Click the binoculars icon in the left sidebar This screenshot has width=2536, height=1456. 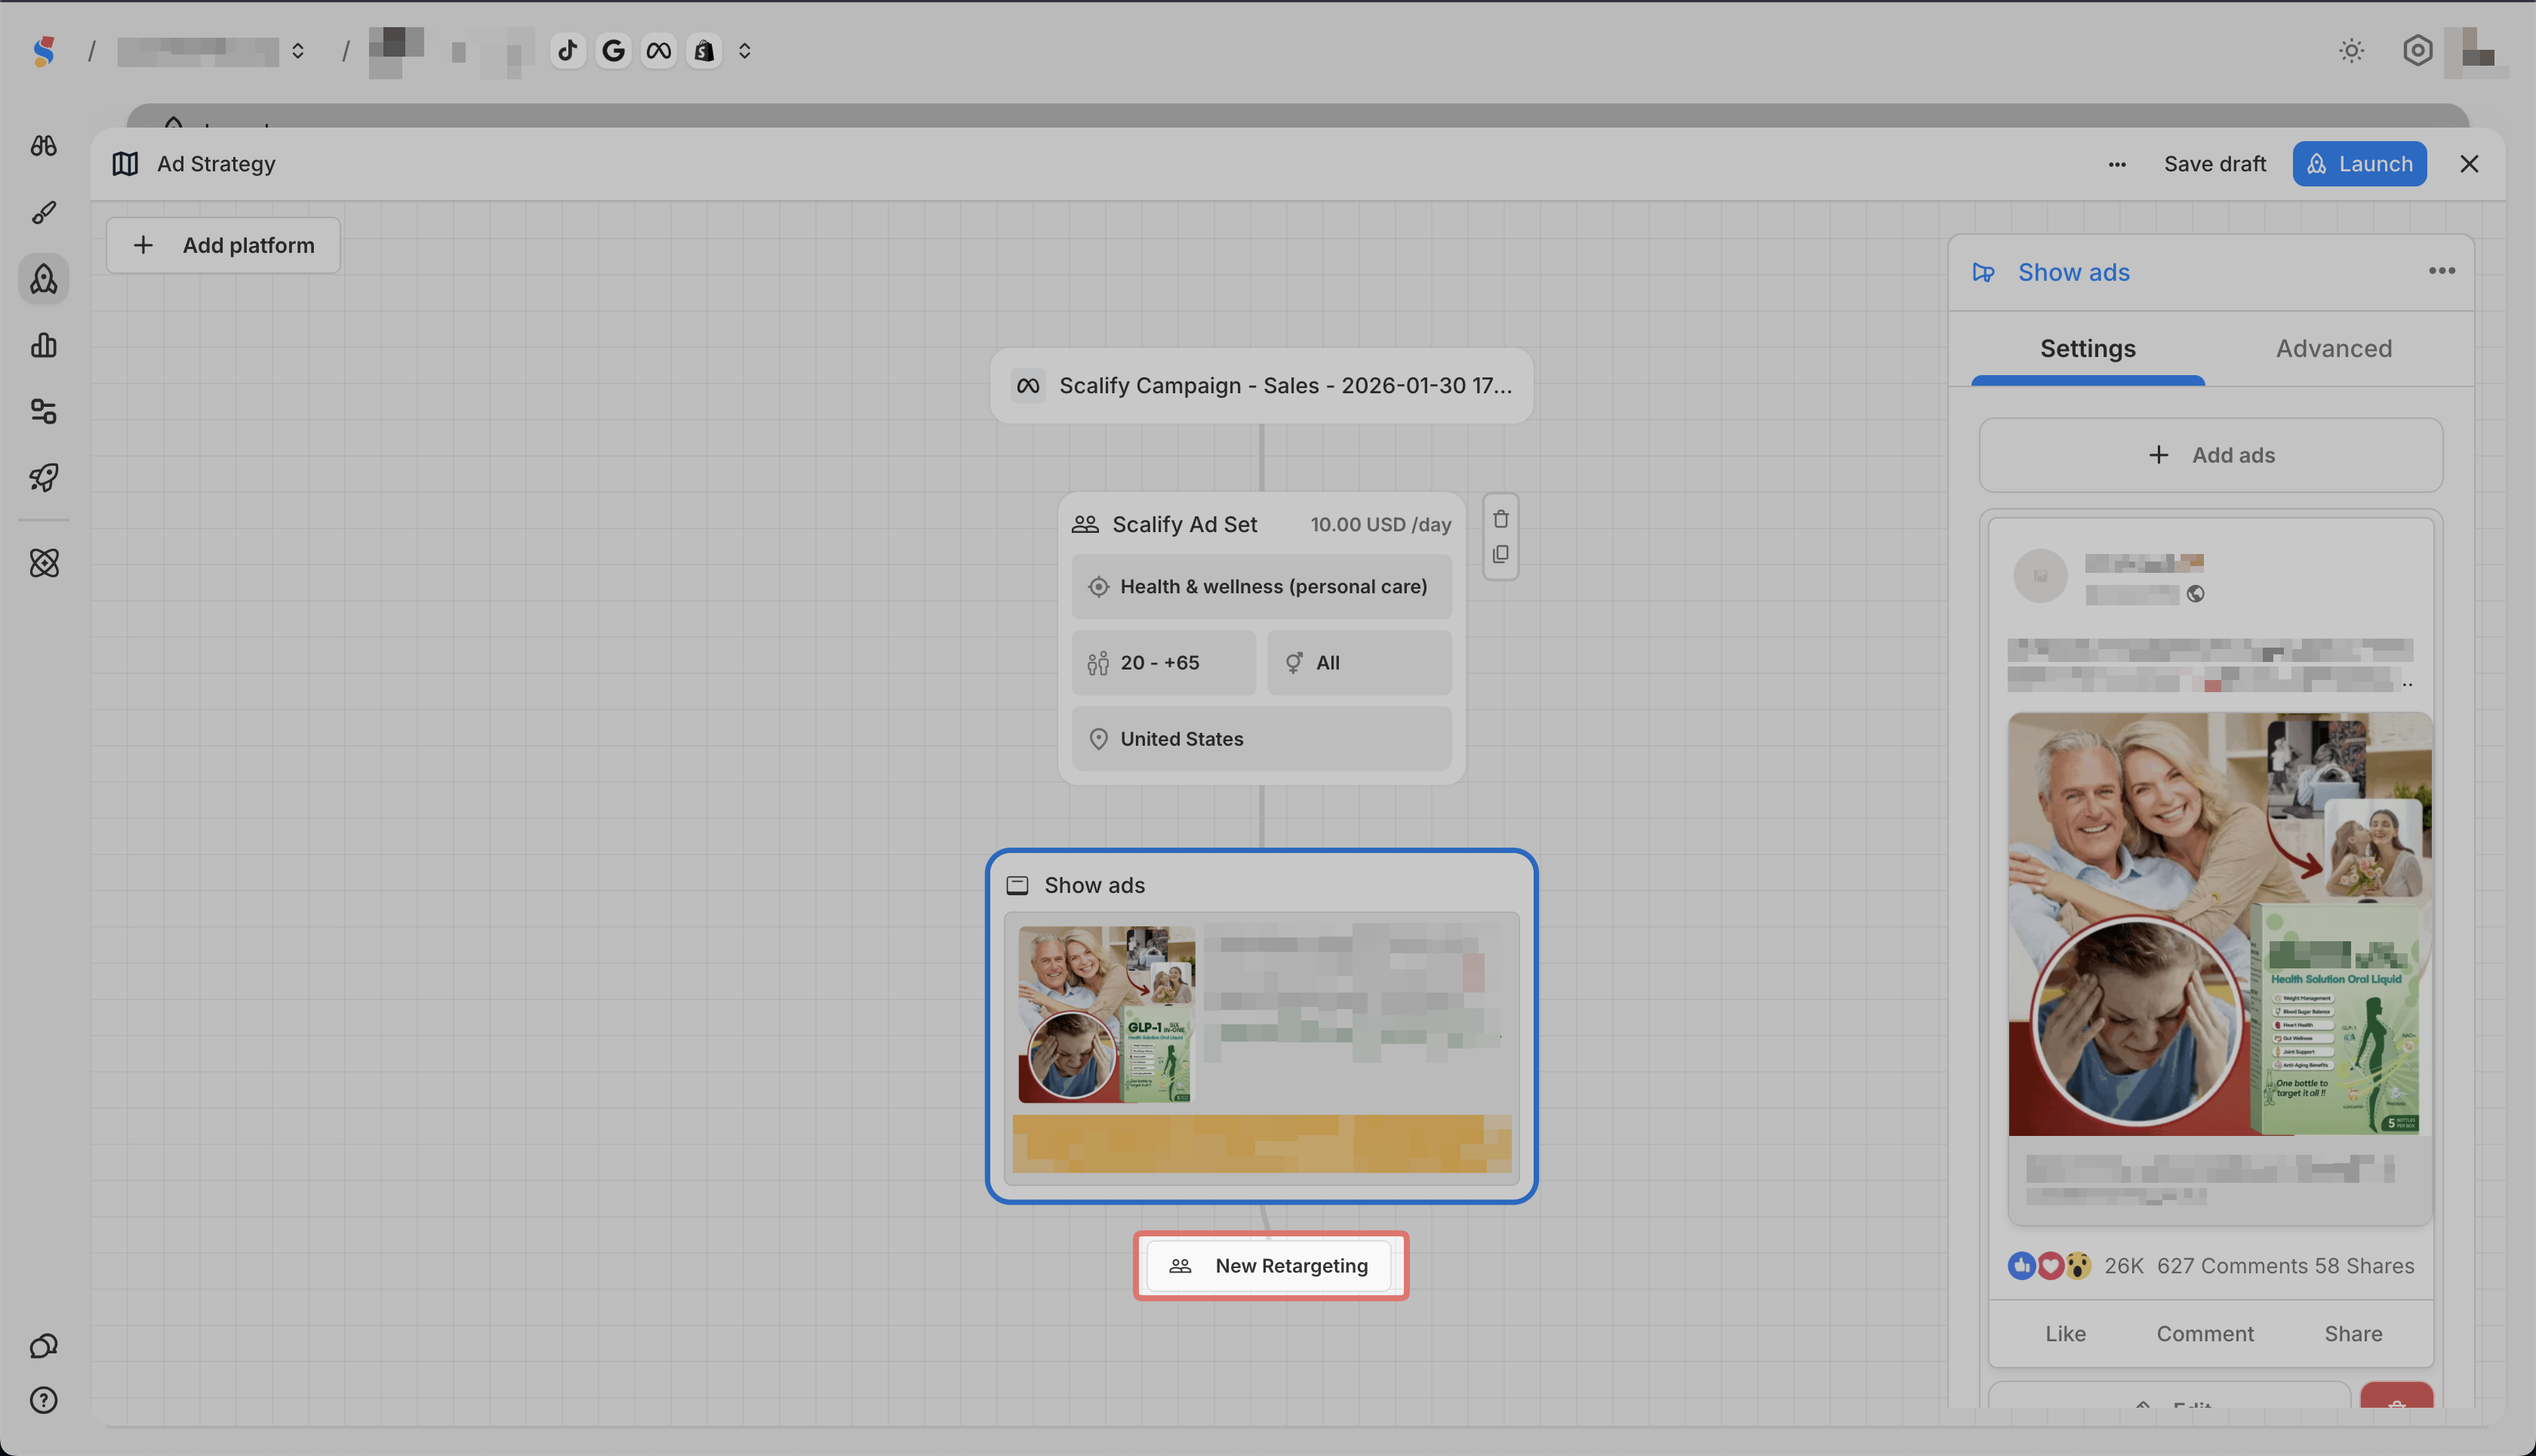[x=43, y=146]
